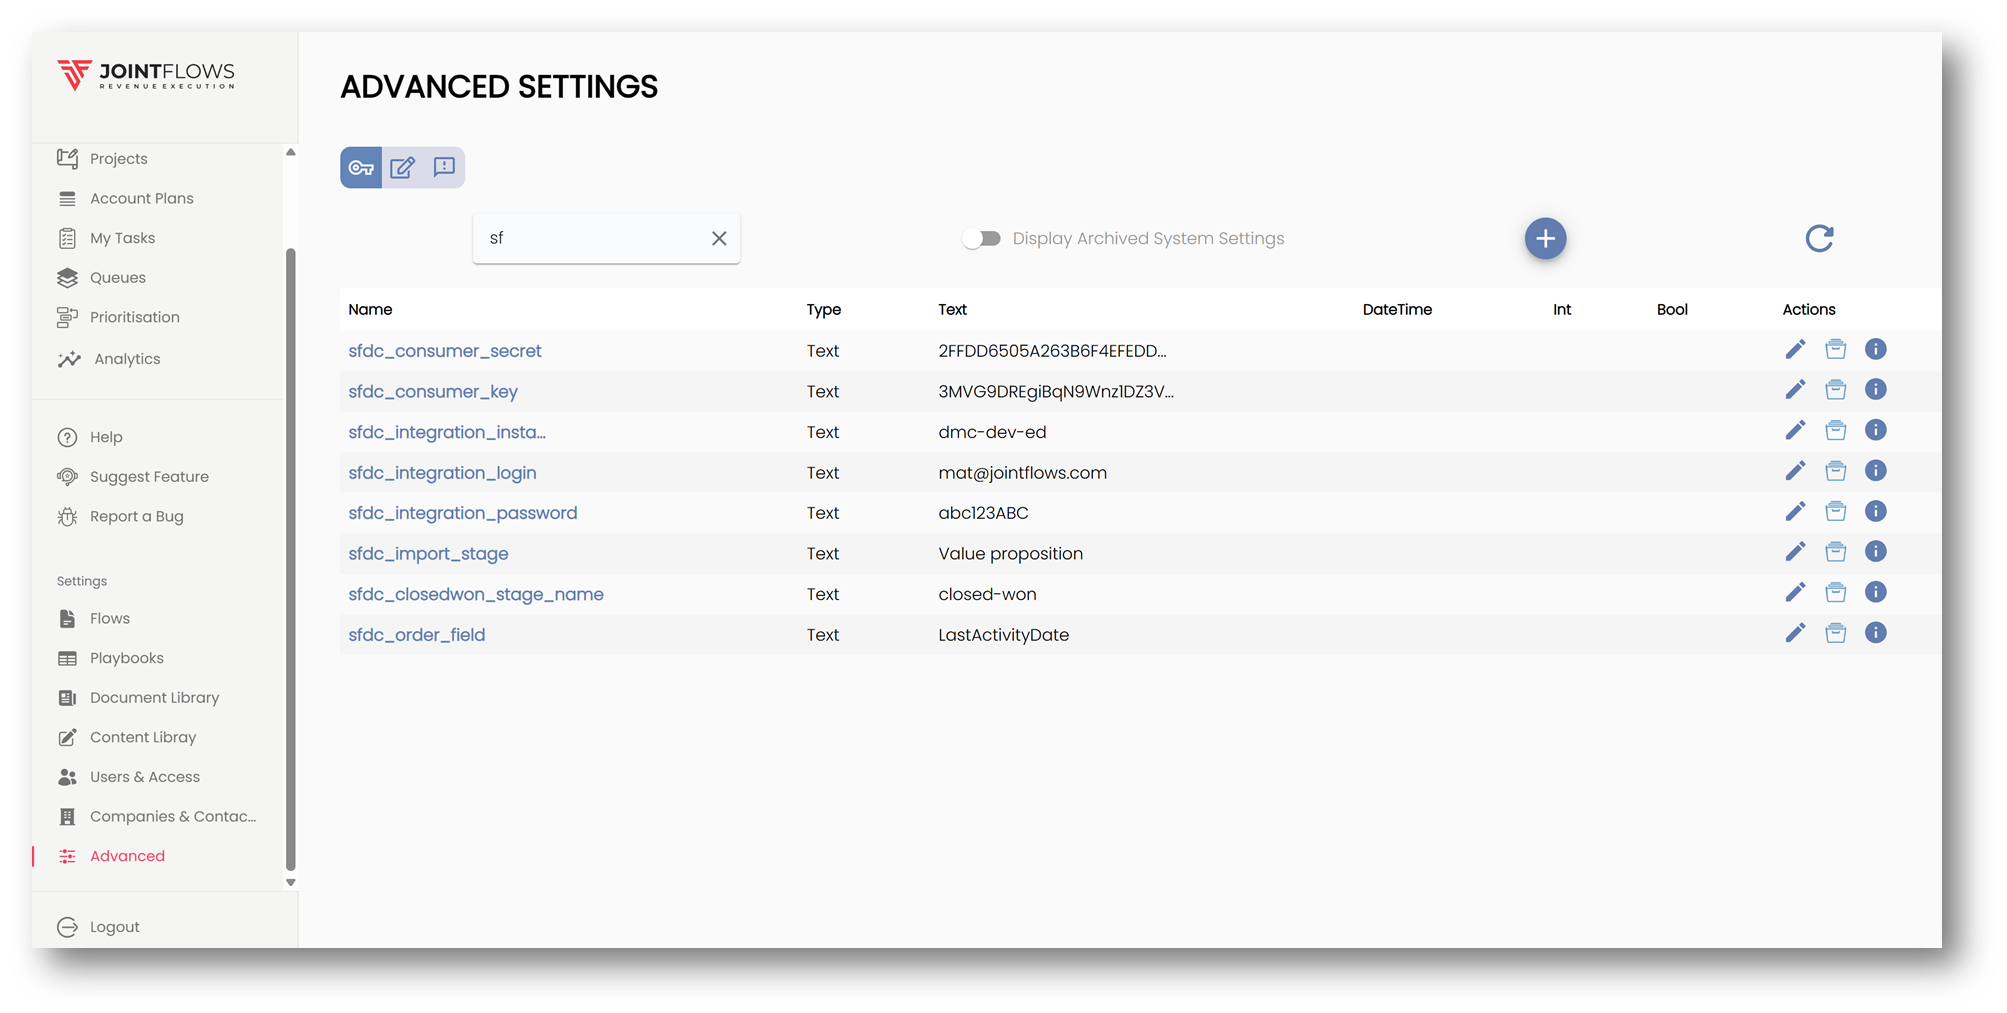The width and height of the screenshot is (2007, 1013).
Task: Open the sfdc_integration_password link
Action: [x=462, y=513]
